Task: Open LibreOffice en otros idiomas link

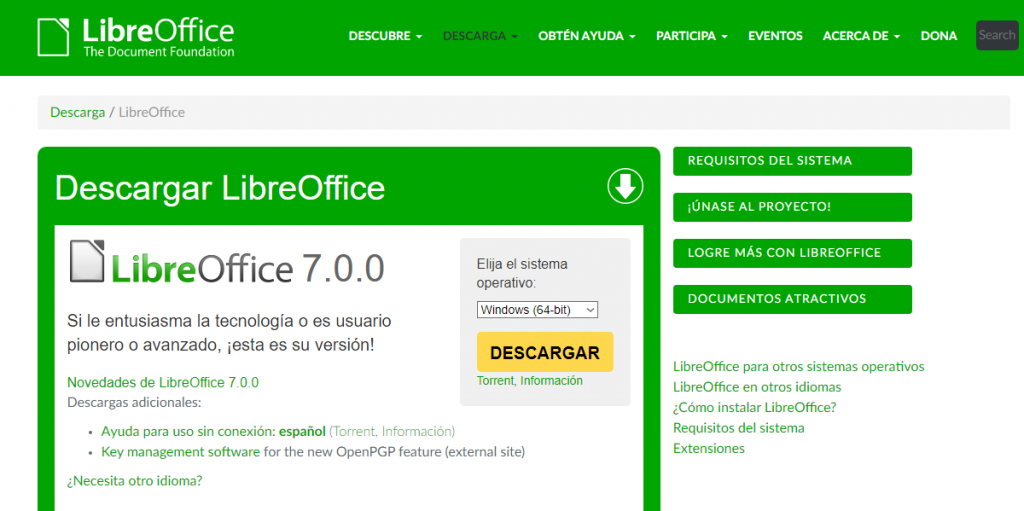Action: click(757, 387)
